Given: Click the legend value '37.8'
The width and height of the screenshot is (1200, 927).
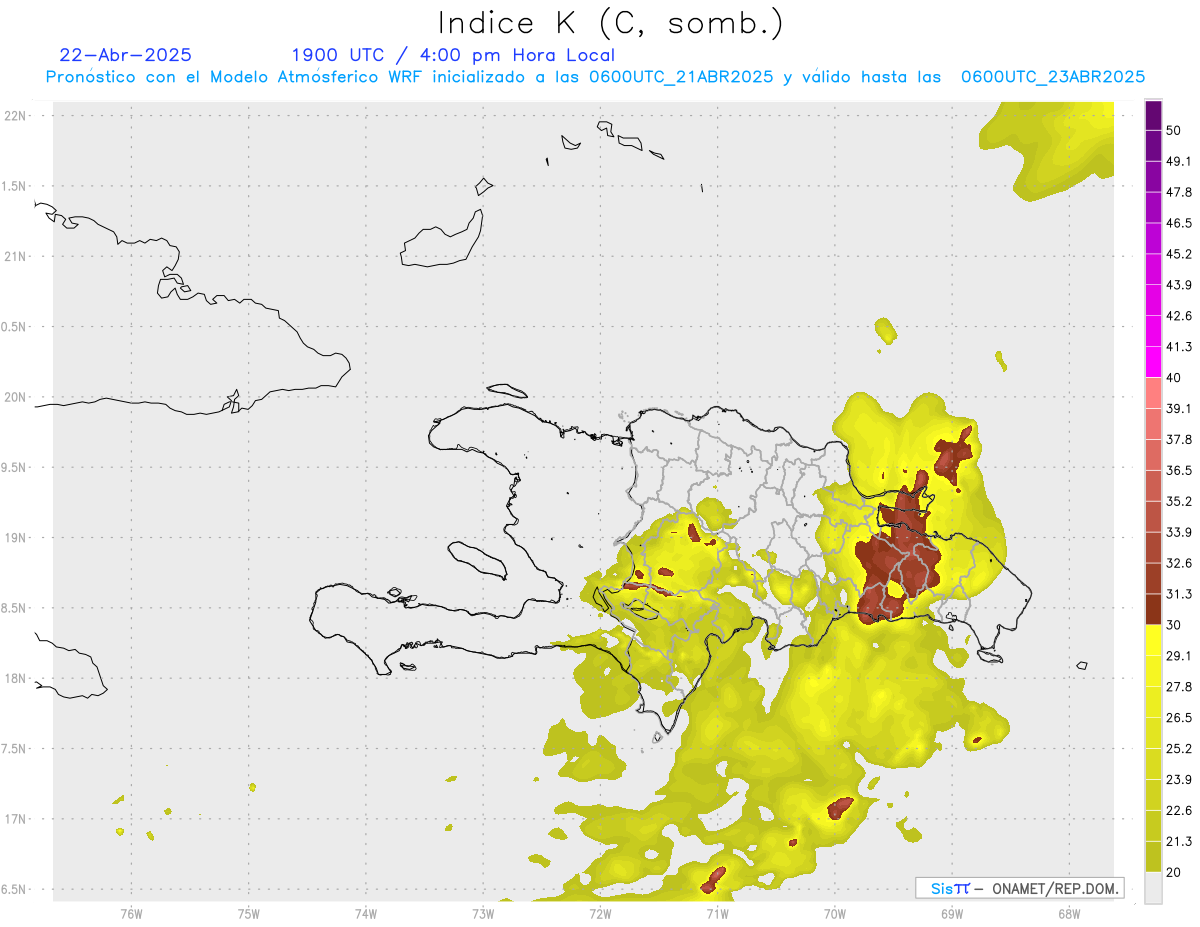Looking at the screenshot, I should (1179, 439).
